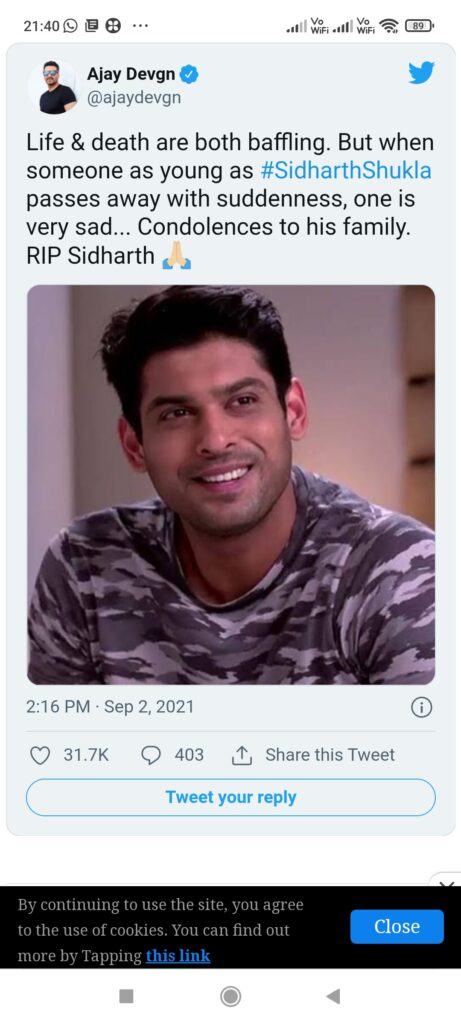Tap the 31.7K likes count
Image resolution: width=461 pixels, height=1024 pixels.
[x=86, y=755]
